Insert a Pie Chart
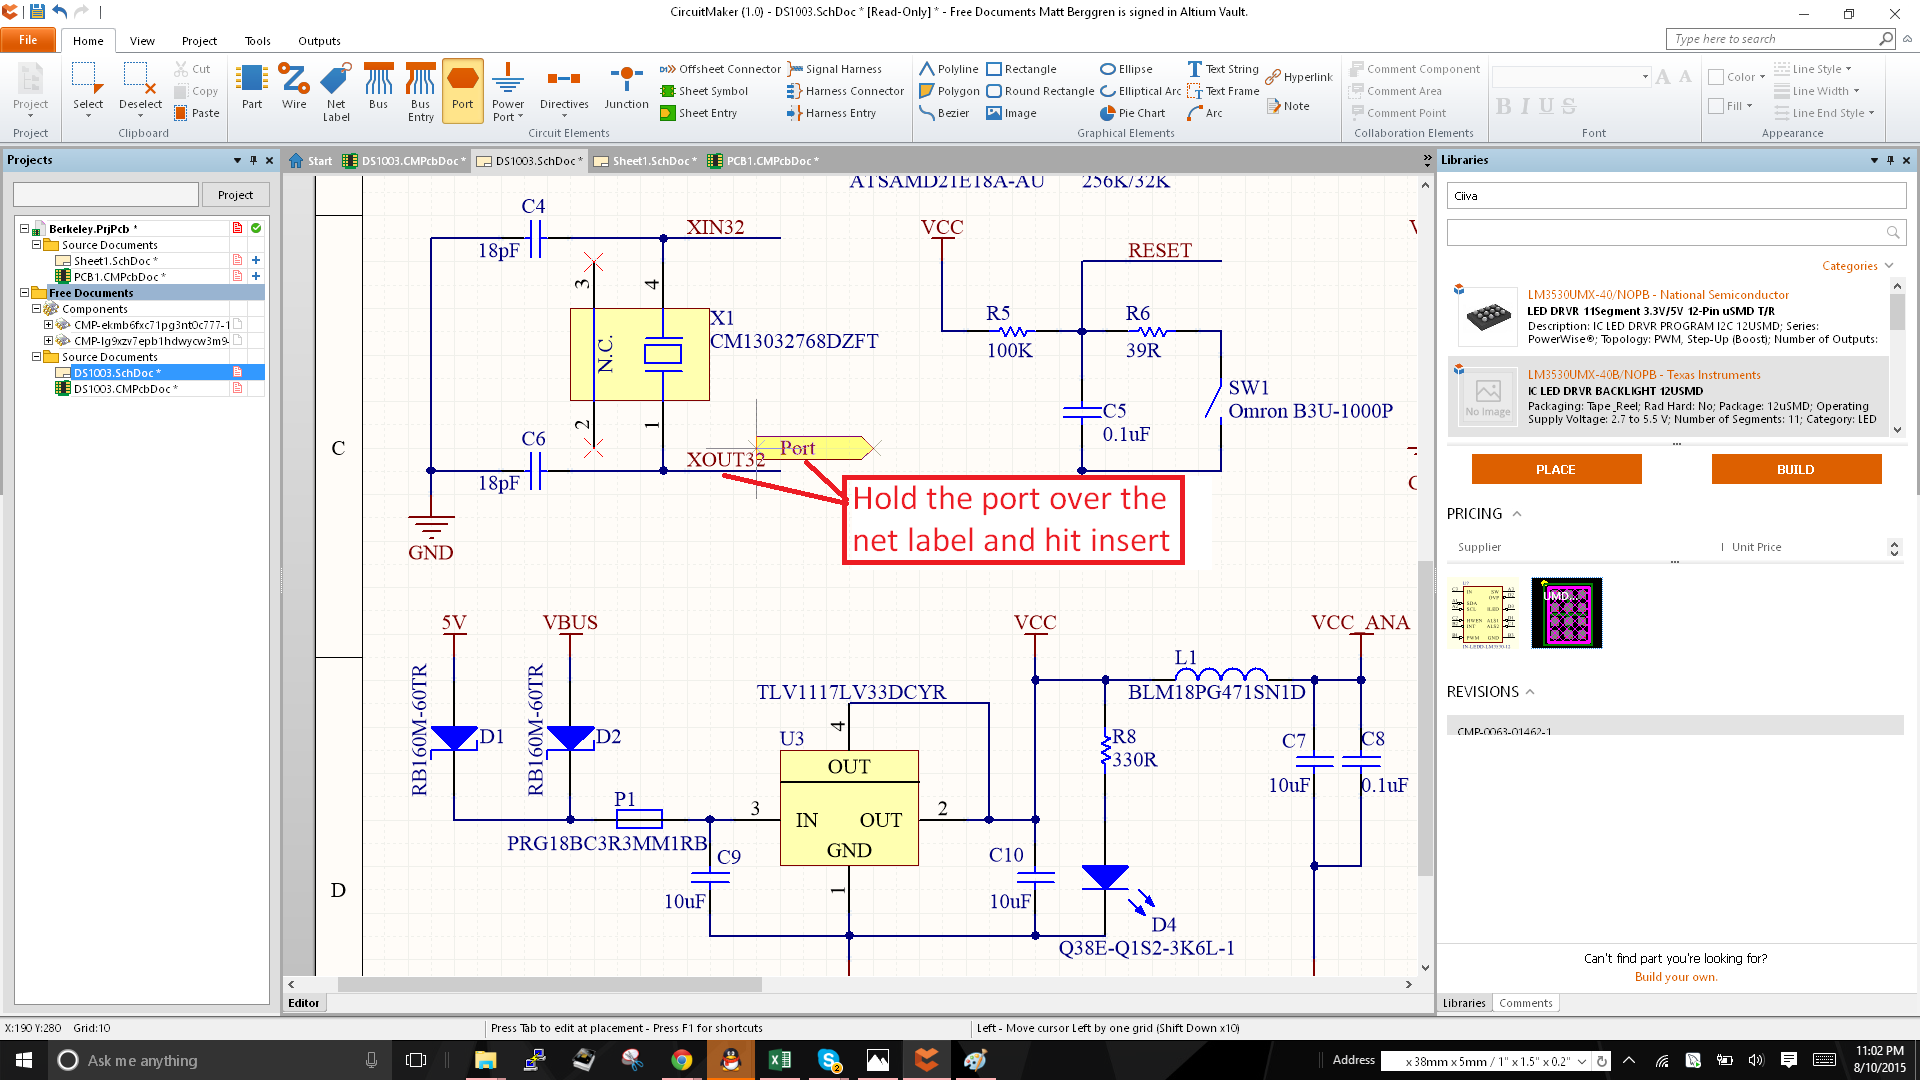Viewport: 1920px width, 1080px height. [x=1132, y=113]
